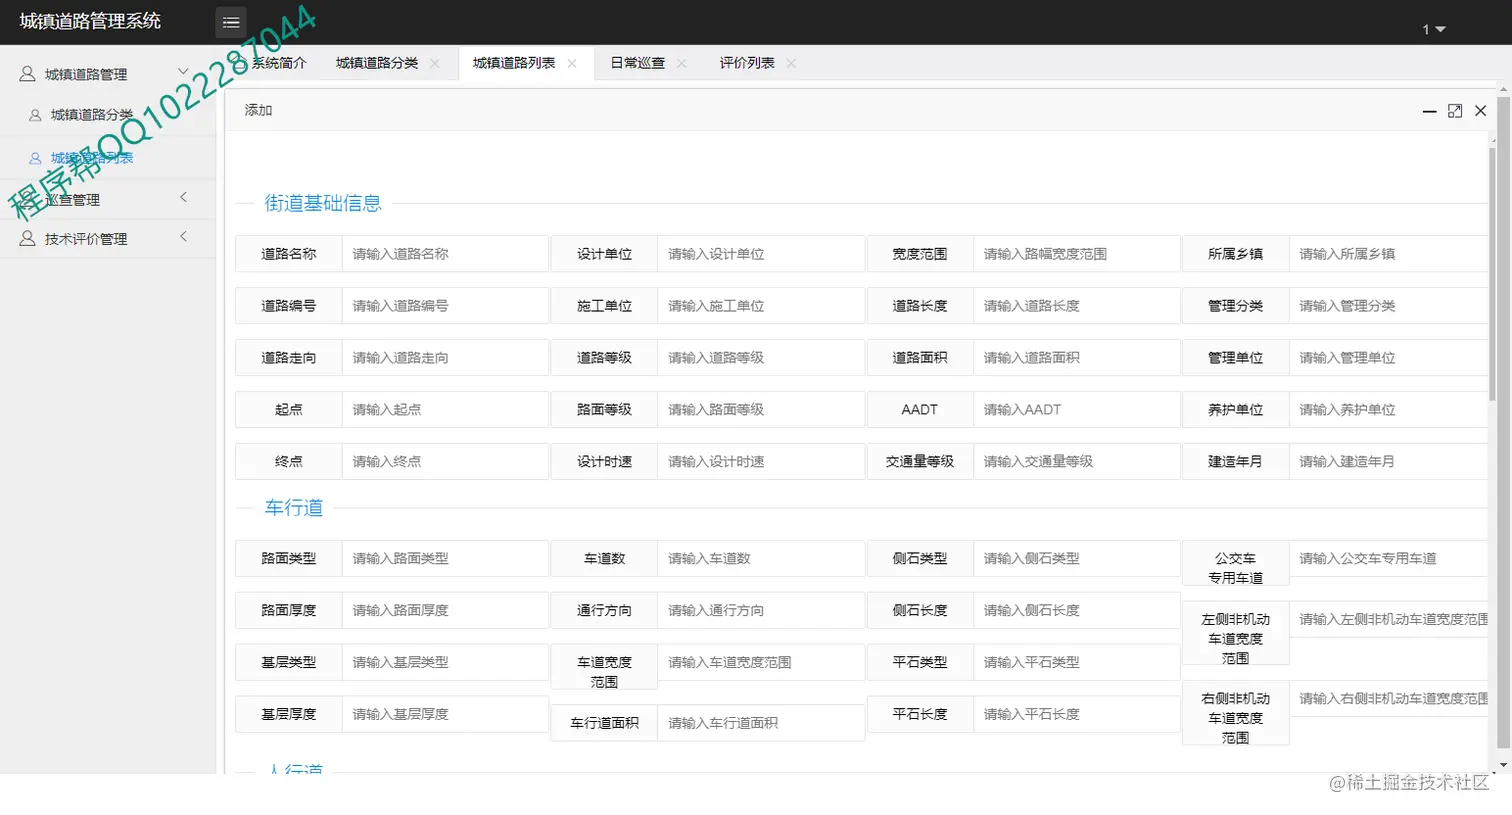Click the scrollbar down arrow
Image resolution: width=1512 pixels, height=815 pixels.
coord(1503,765)
